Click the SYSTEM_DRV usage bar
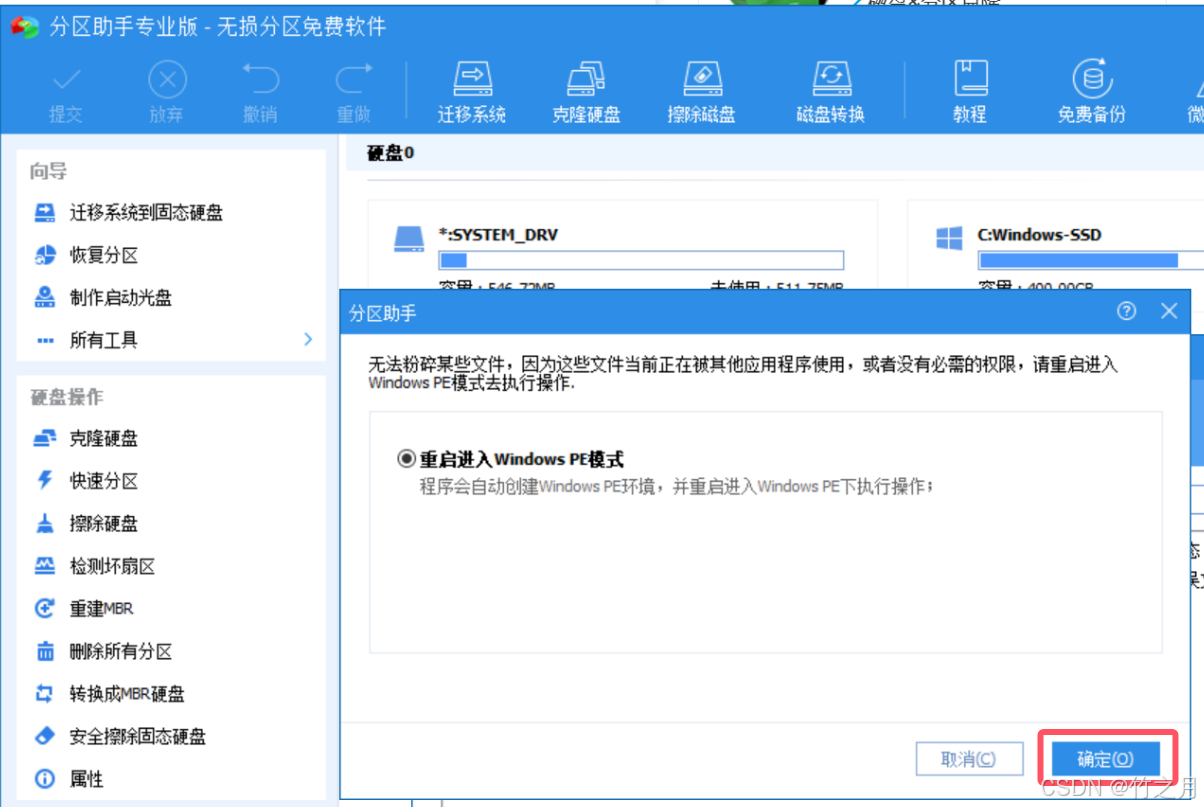This screenshot has width=1204, height=807. [641, 260]
